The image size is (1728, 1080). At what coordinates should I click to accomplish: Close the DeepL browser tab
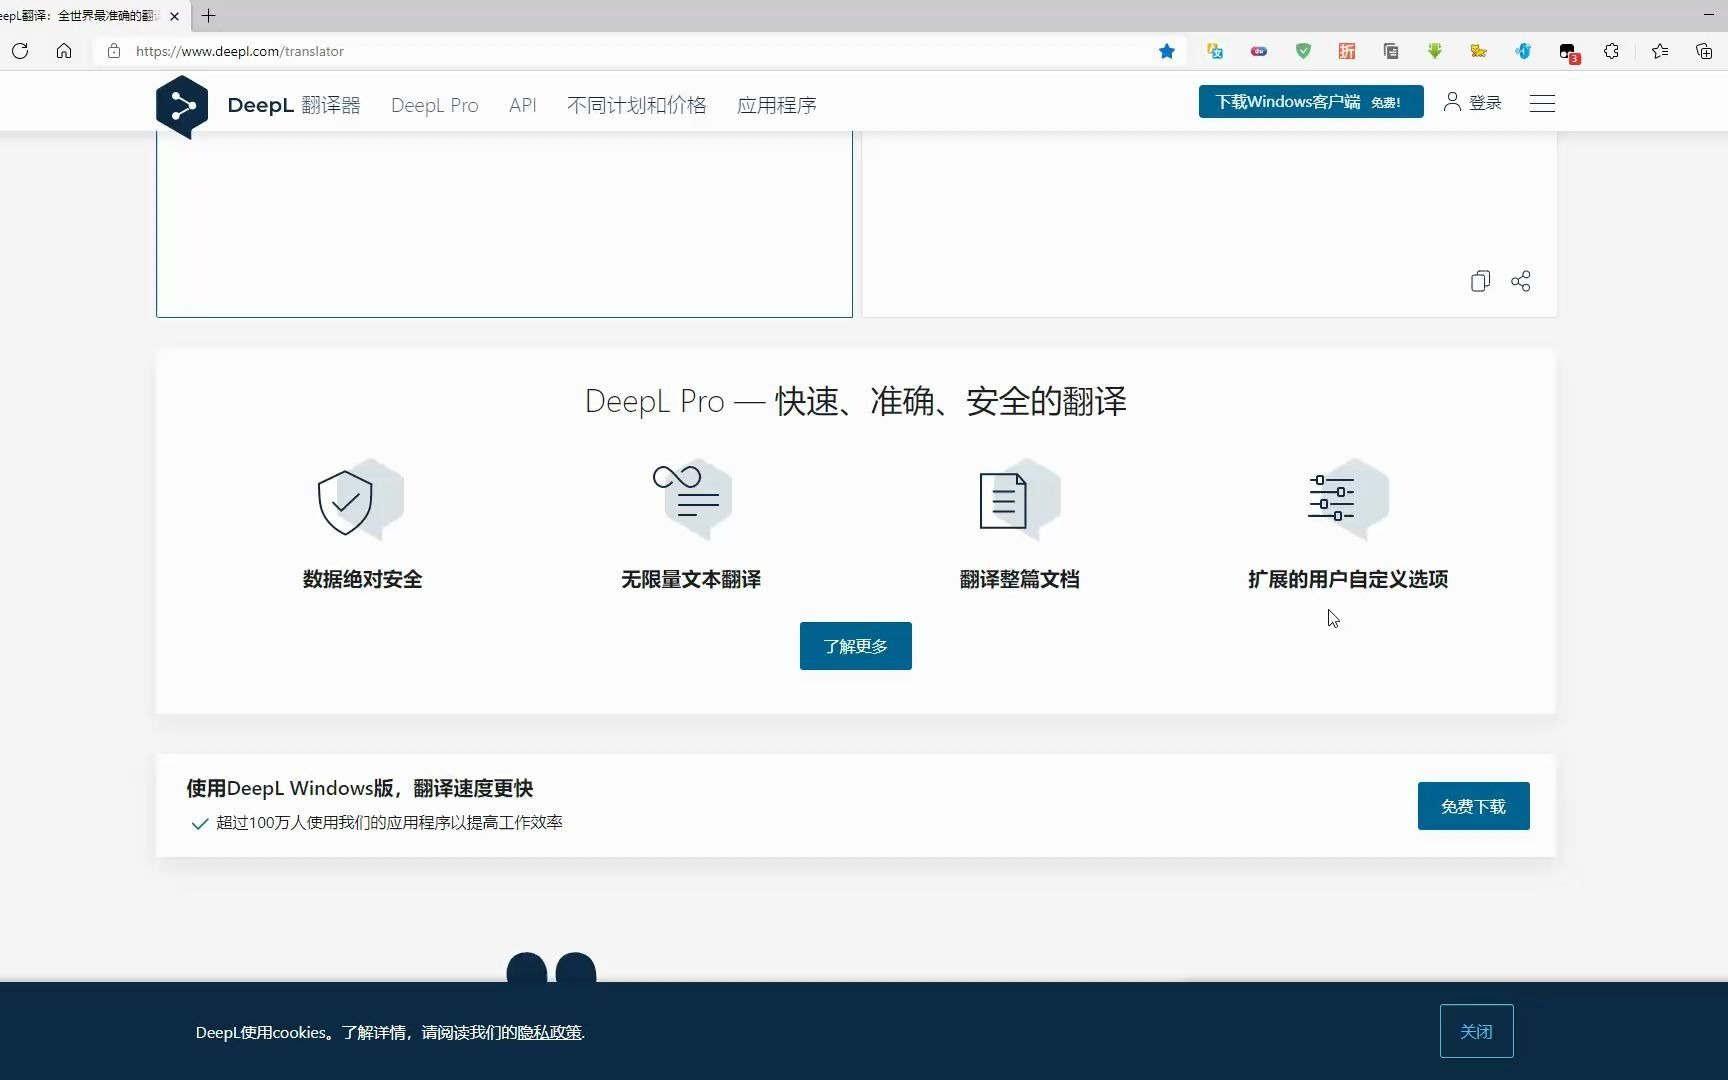pyautogui.click(x=174, y=16)
